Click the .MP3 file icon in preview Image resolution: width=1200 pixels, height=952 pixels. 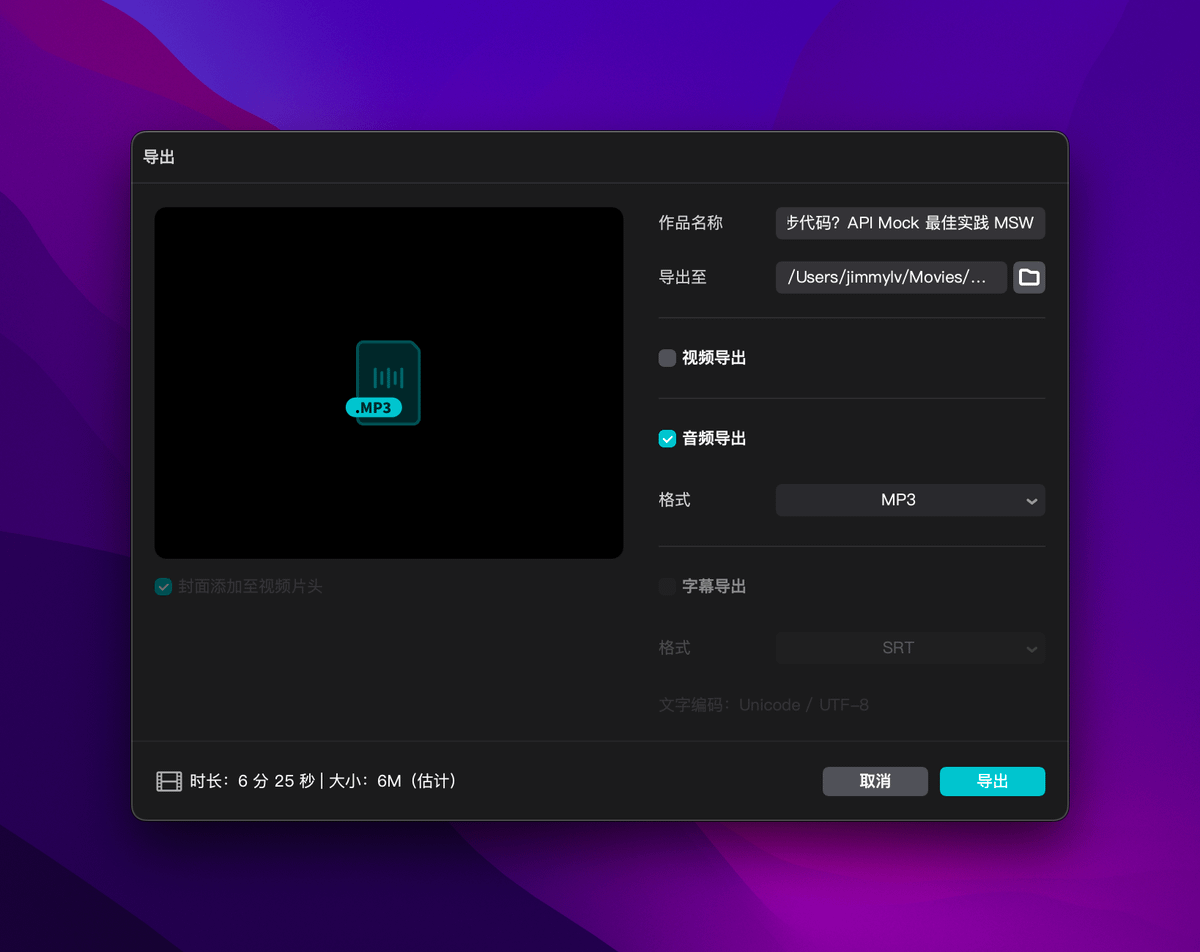click(387, 383)
